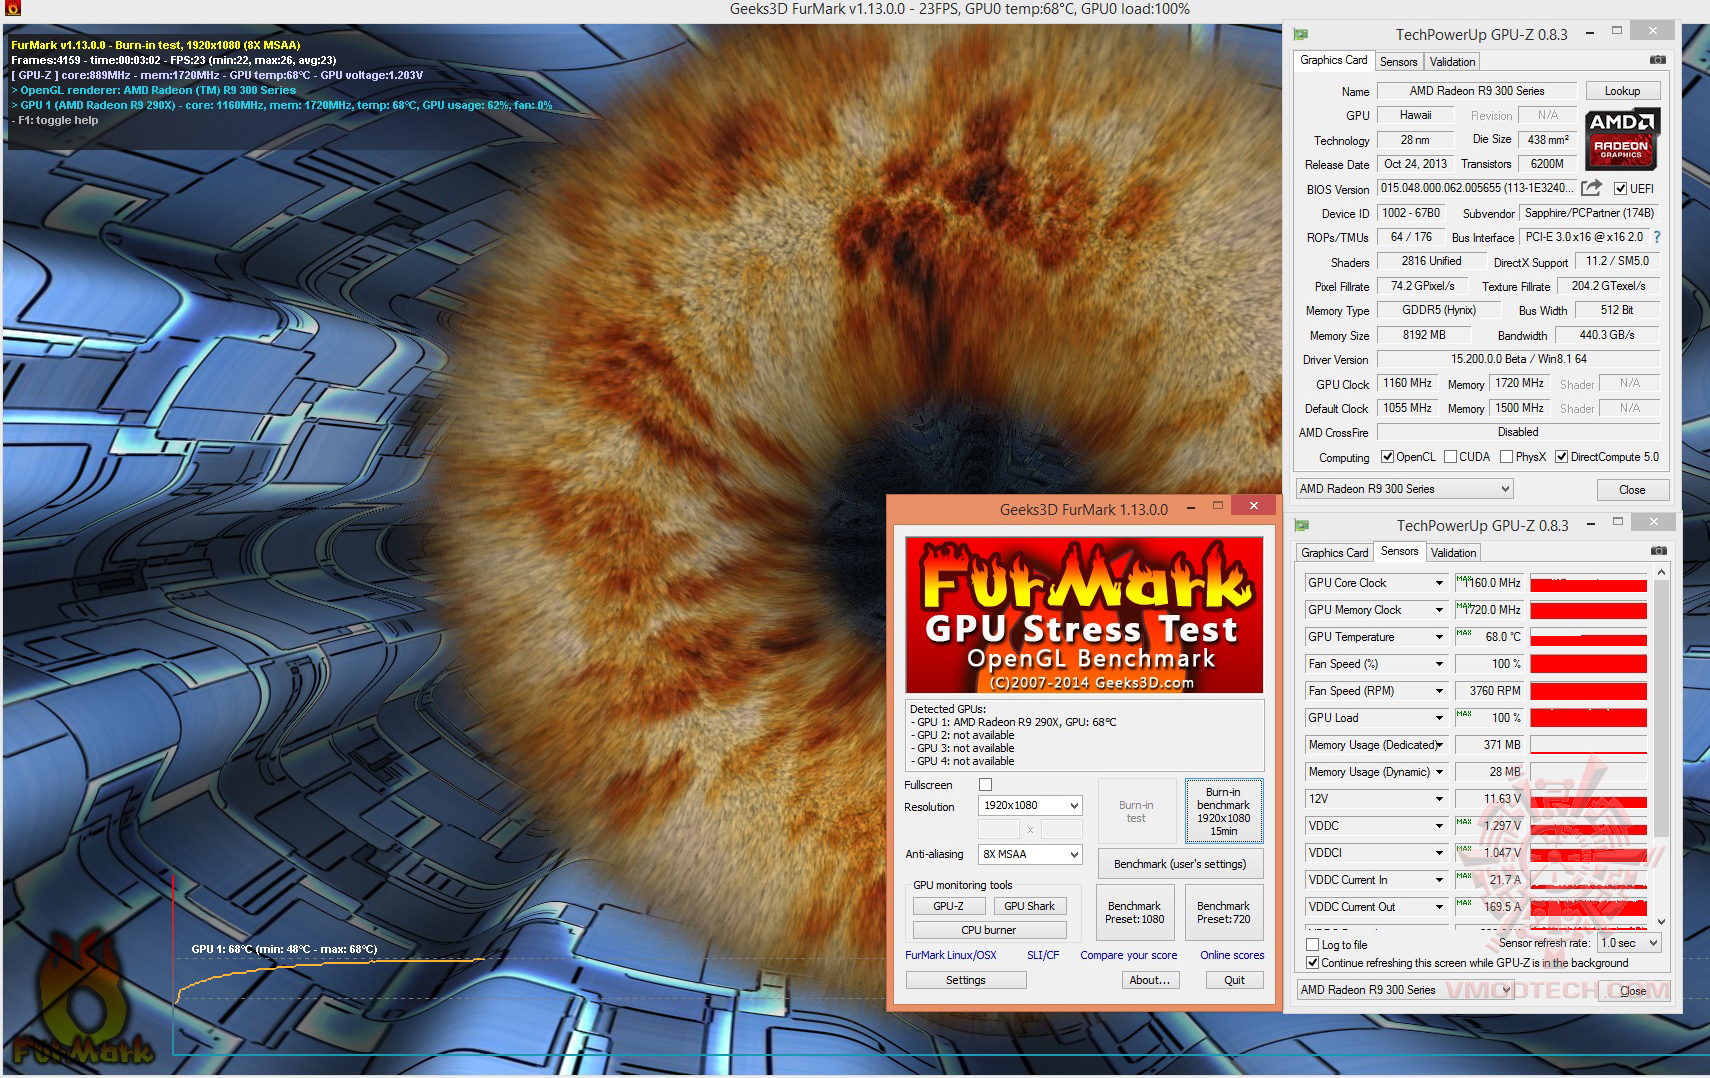Click the GPU-Z card icon in the Sensors window title bar
Screen dimensions: 1710x1078
pyautogui.click(x=1302, y=525)
